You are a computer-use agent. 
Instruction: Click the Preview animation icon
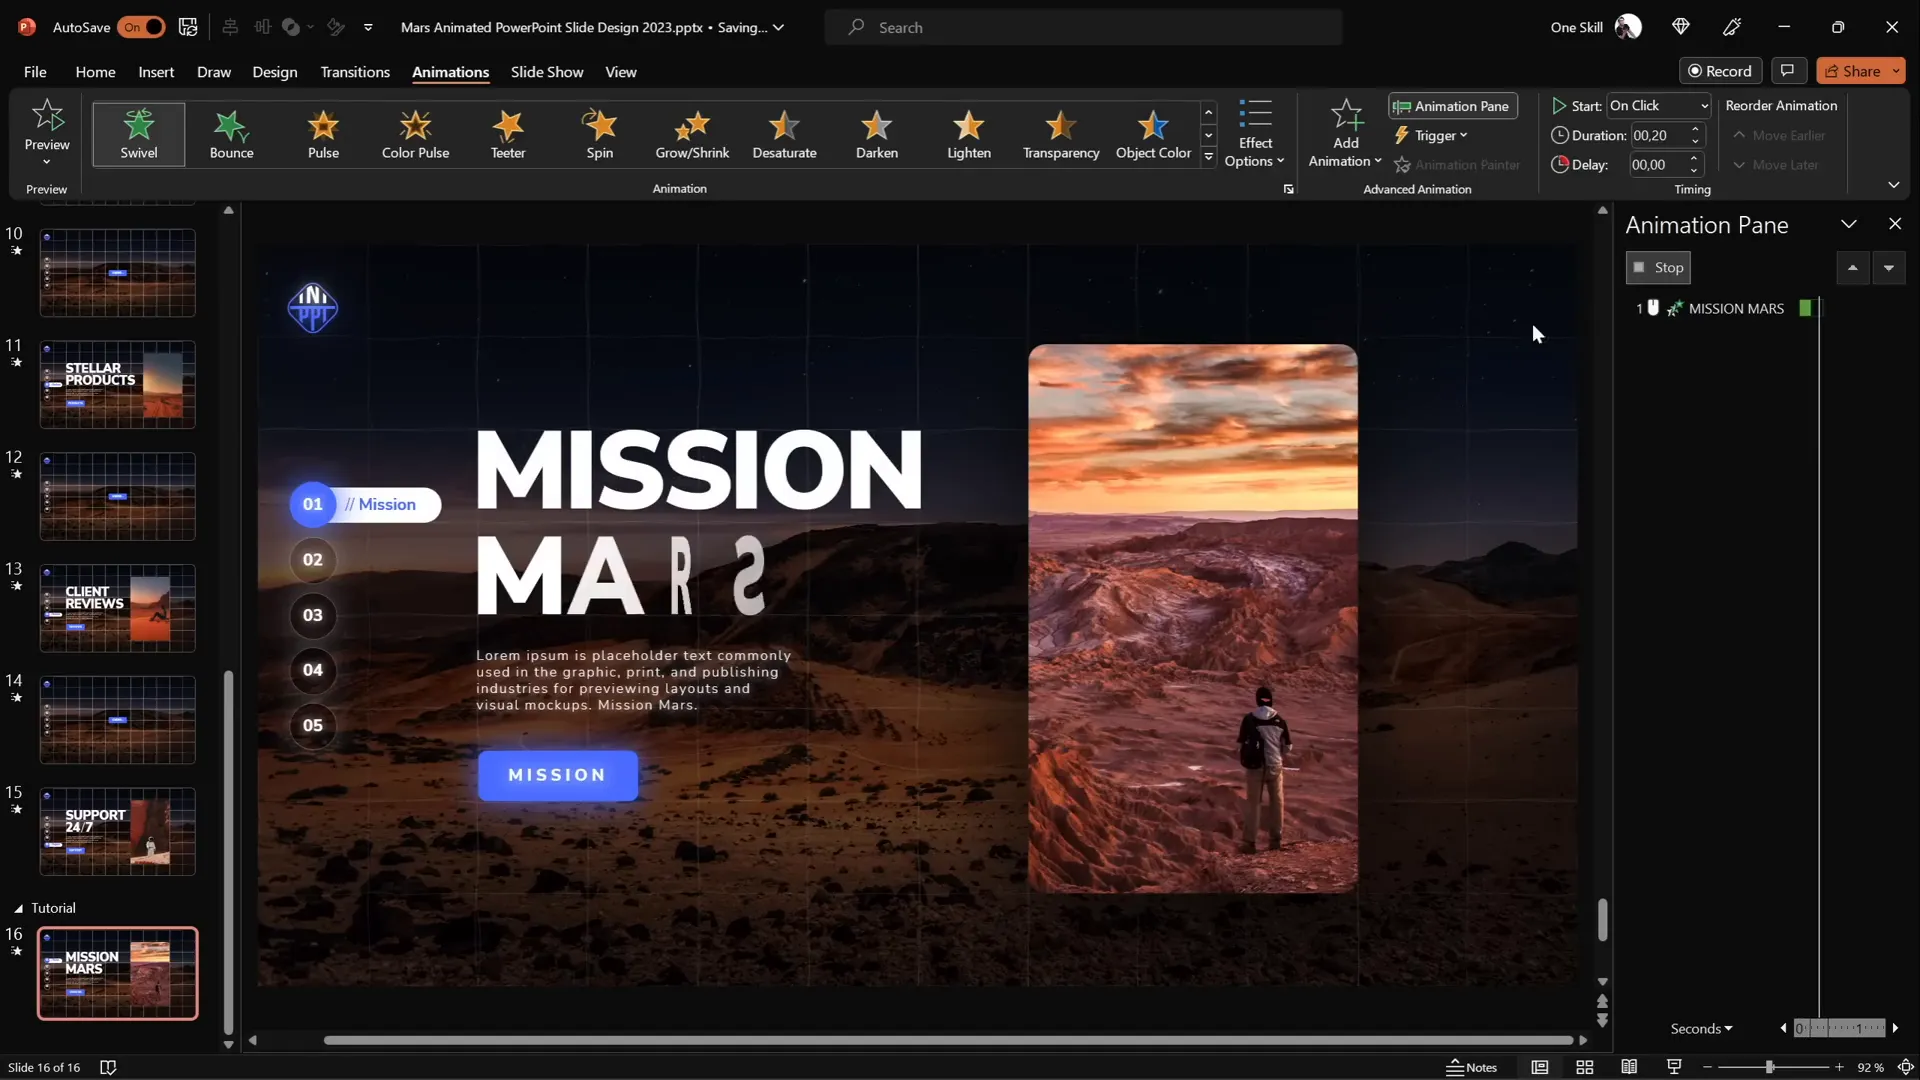tap(47, 117)
